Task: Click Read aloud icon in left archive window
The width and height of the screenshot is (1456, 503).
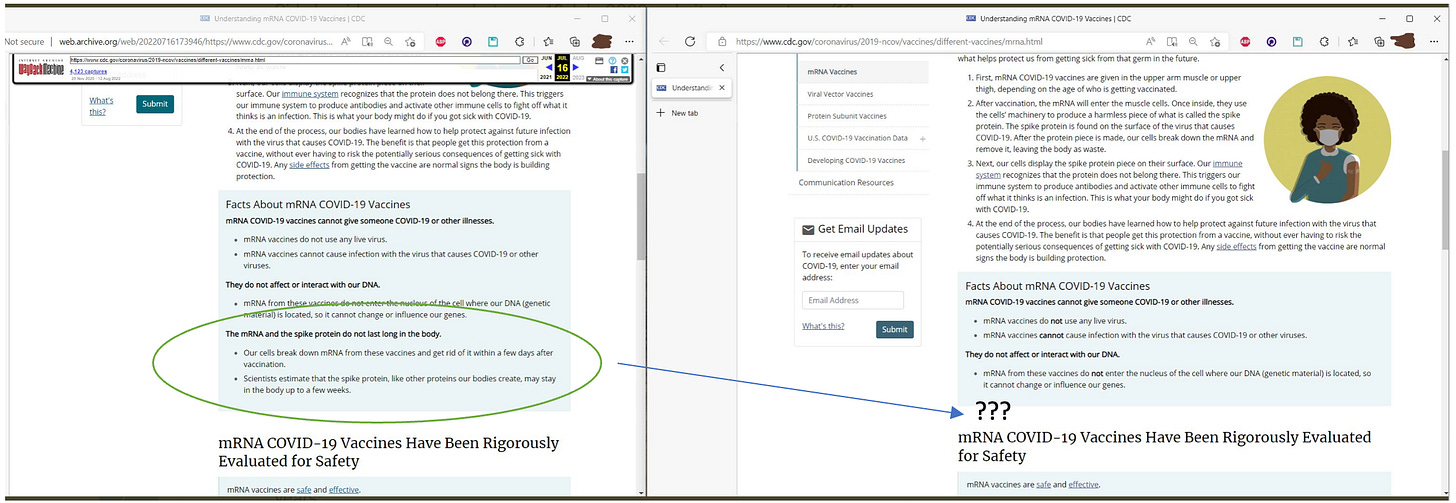Action: click(345, 42)
